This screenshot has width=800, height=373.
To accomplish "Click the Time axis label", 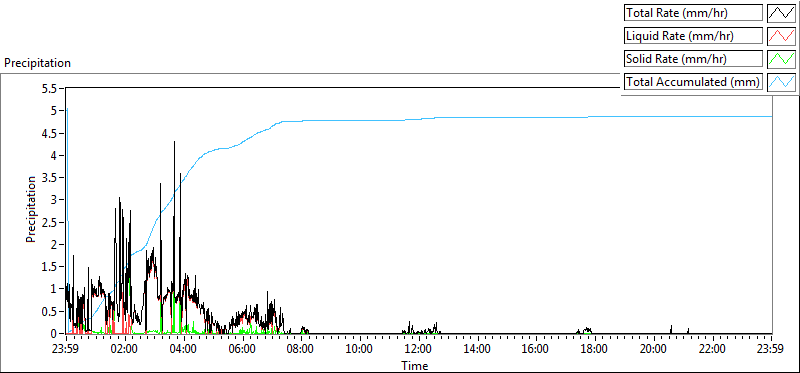I will click(414, 365).
